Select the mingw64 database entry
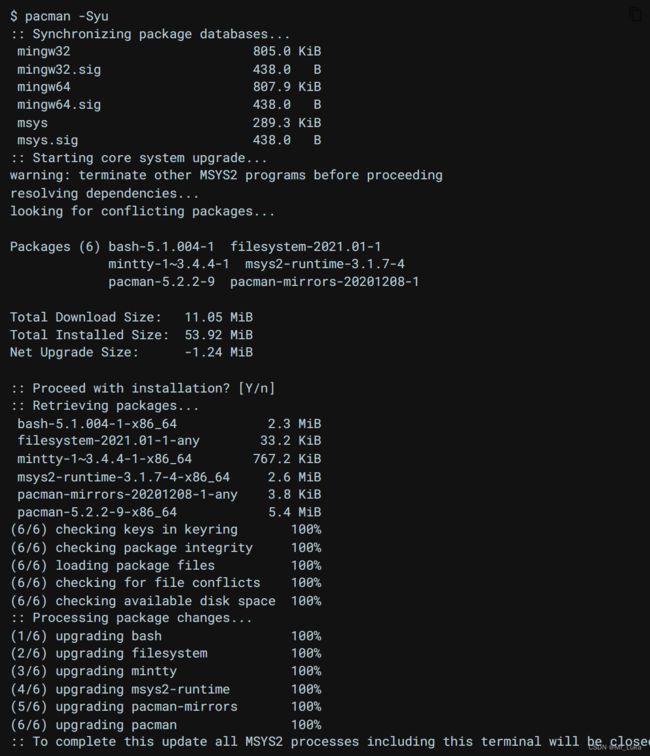 tap(169, 87)
